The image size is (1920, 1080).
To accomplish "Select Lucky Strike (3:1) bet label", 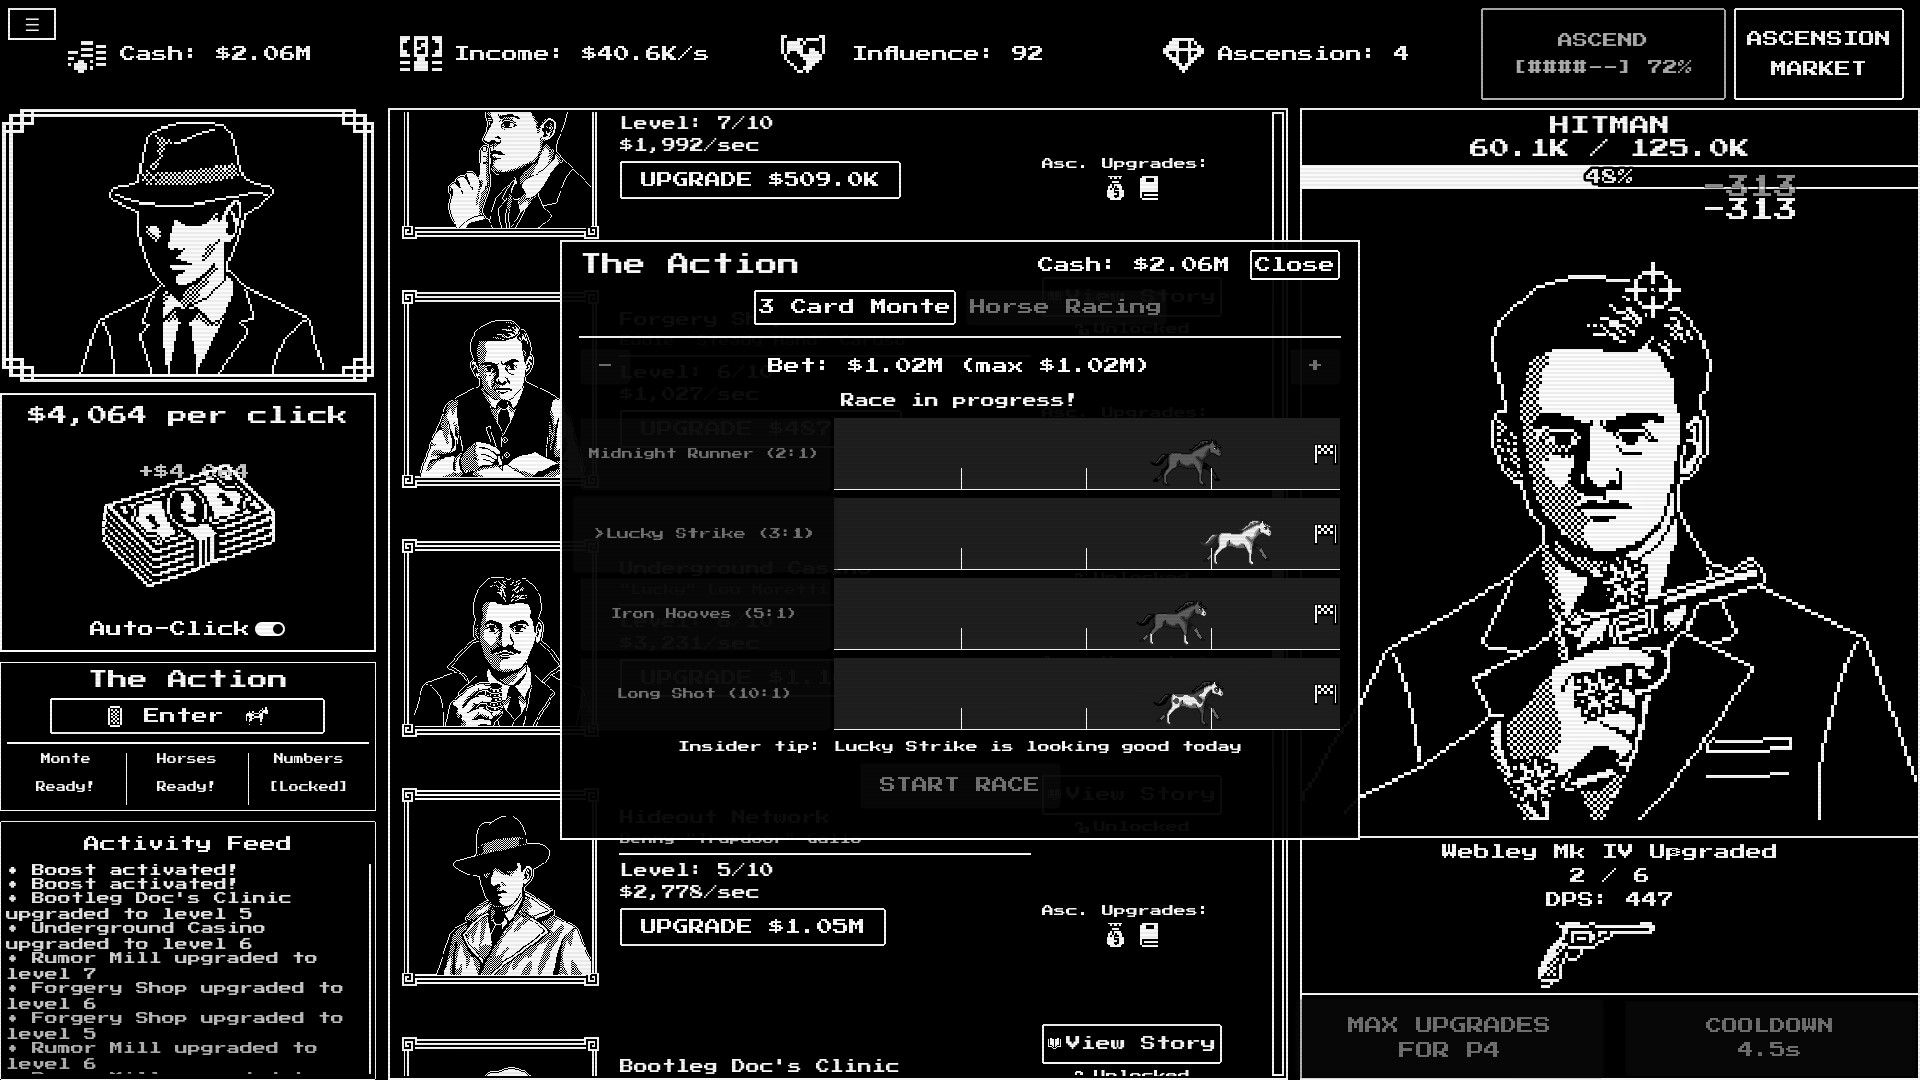I will click(704, 534).
